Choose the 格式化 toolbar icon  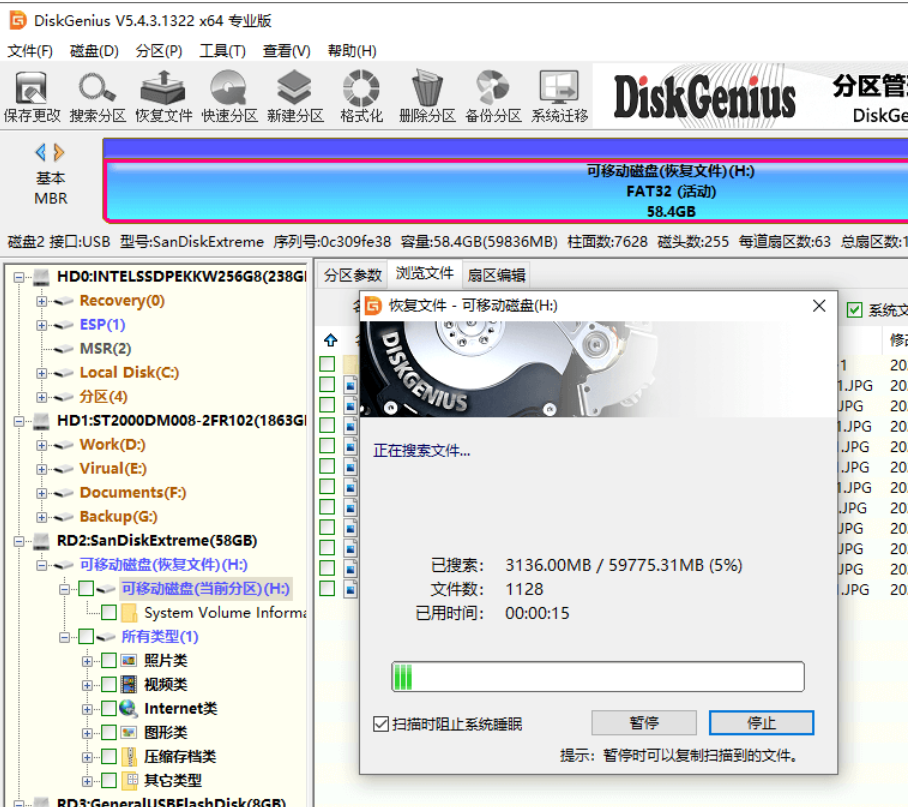pyautogui.click(x=361, y=96)
